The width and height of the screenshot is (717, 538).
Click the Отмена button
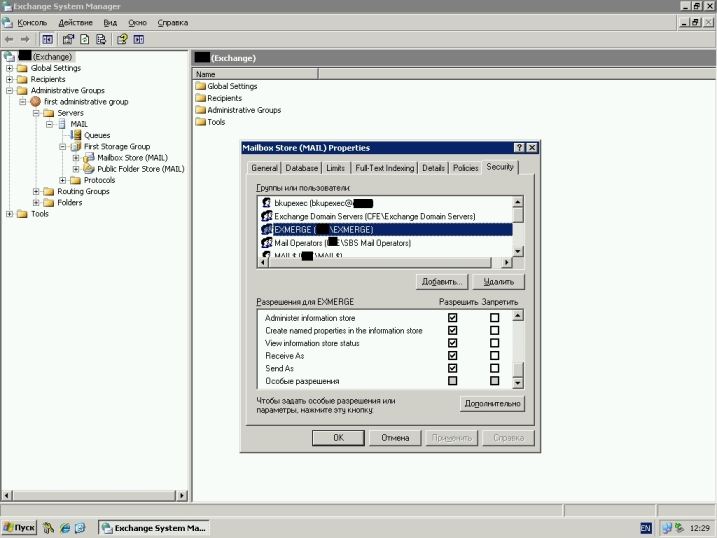click(x=395, y=438)
